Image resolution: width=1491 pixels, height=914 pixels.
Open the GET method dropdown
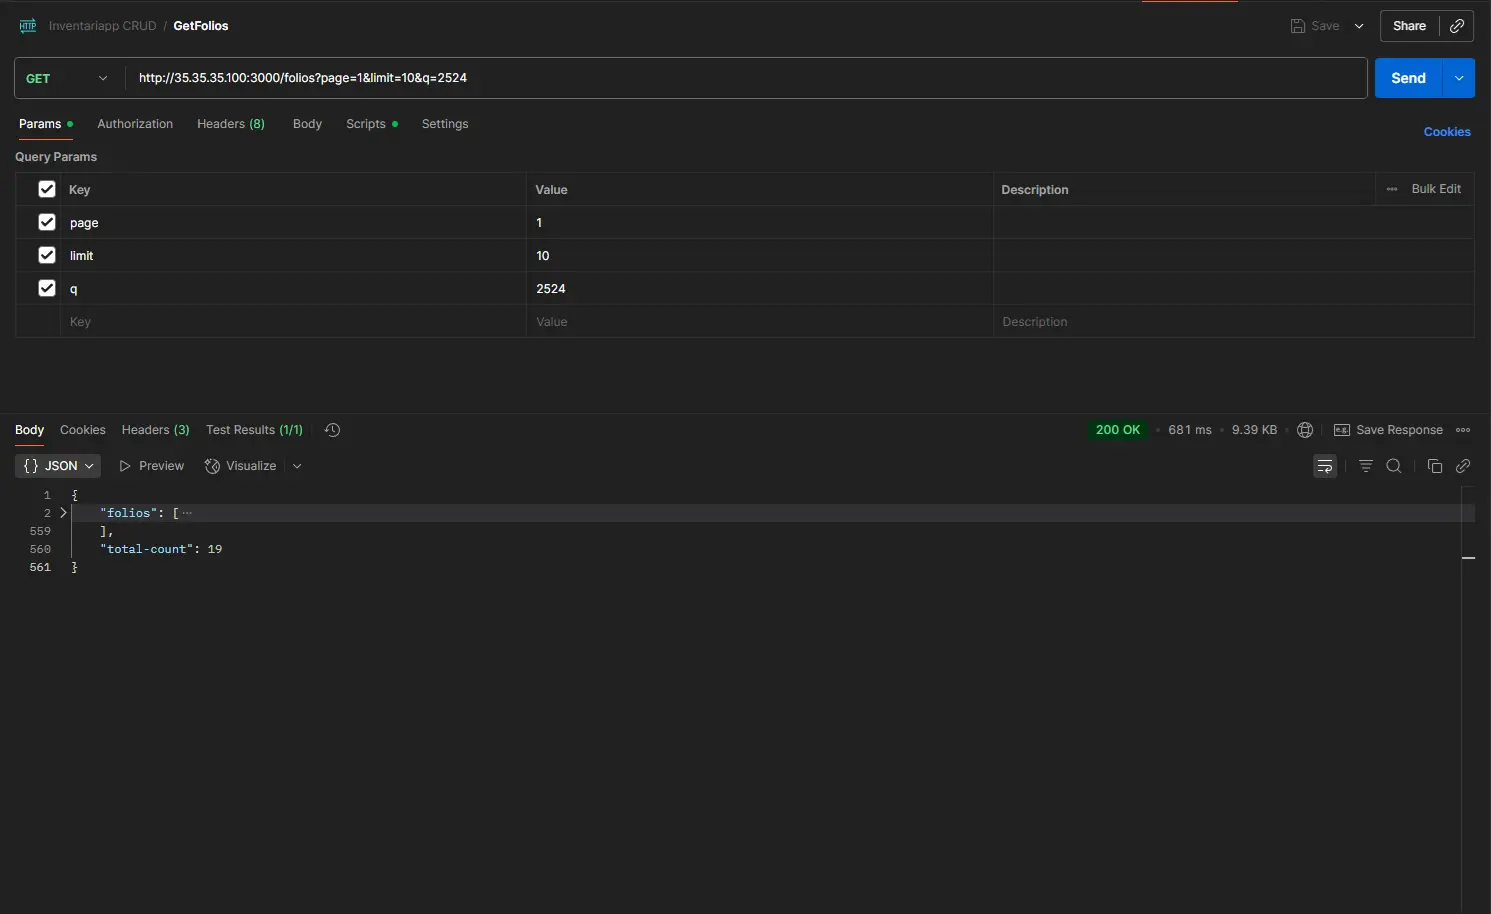[67, 78]
